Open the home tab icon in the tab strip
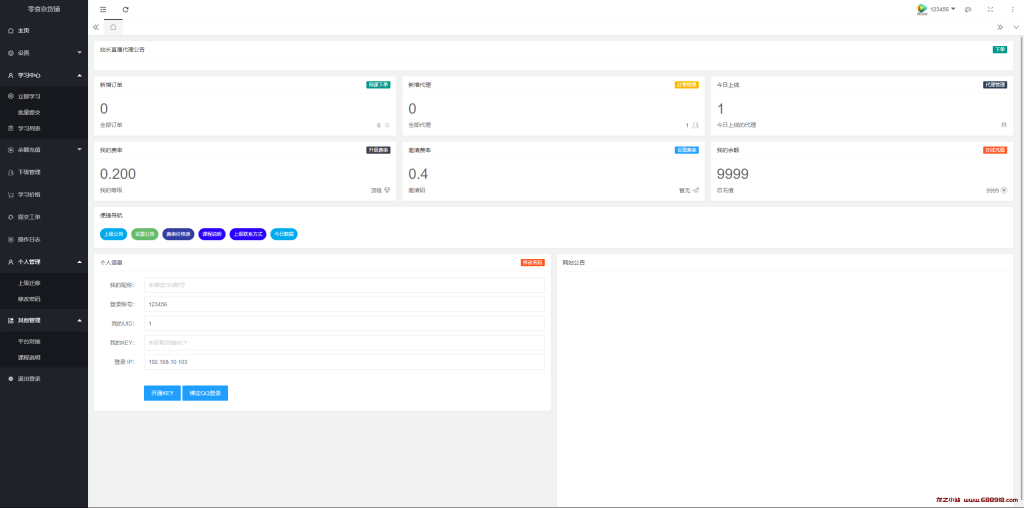Screen dimensions: 1024x508 pyautogui.click(x=113, y=27)
